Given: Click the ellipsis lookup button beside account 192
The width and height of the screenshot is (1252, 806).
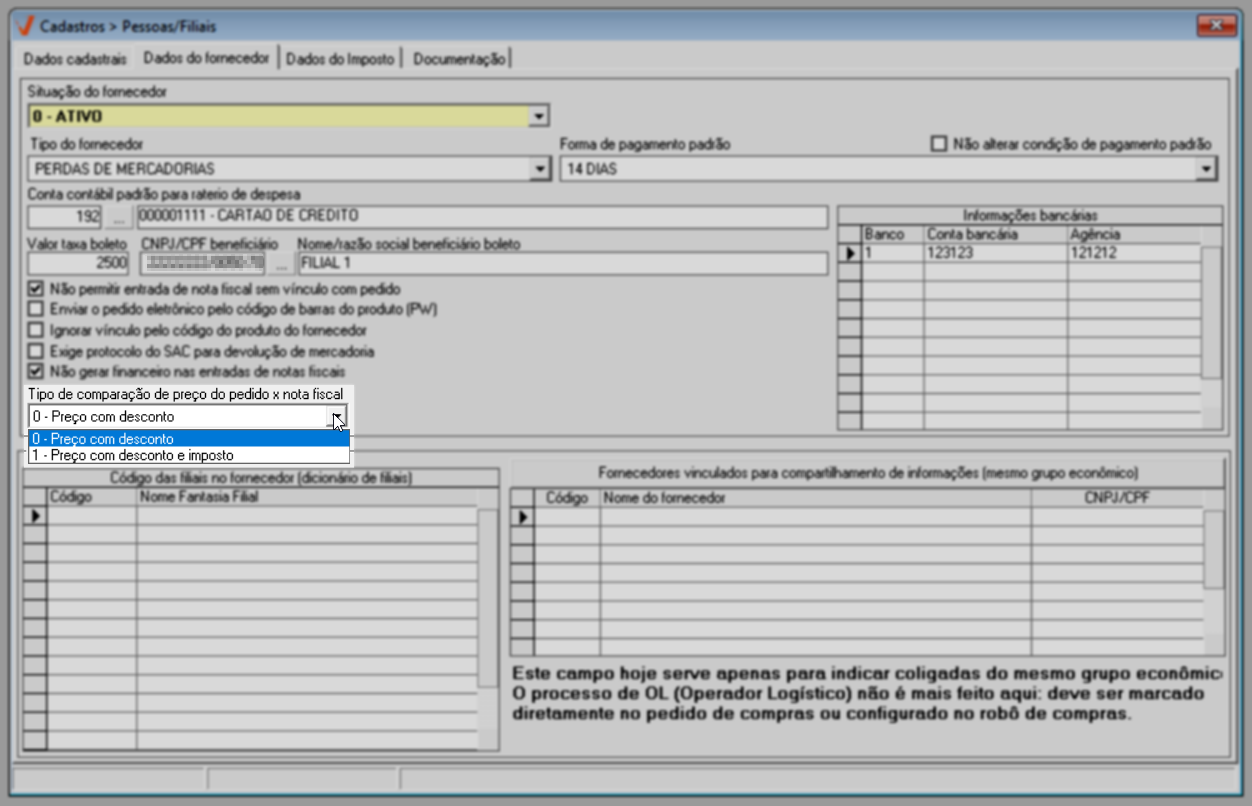Looking at the screenshot, I should click(119, 217).
